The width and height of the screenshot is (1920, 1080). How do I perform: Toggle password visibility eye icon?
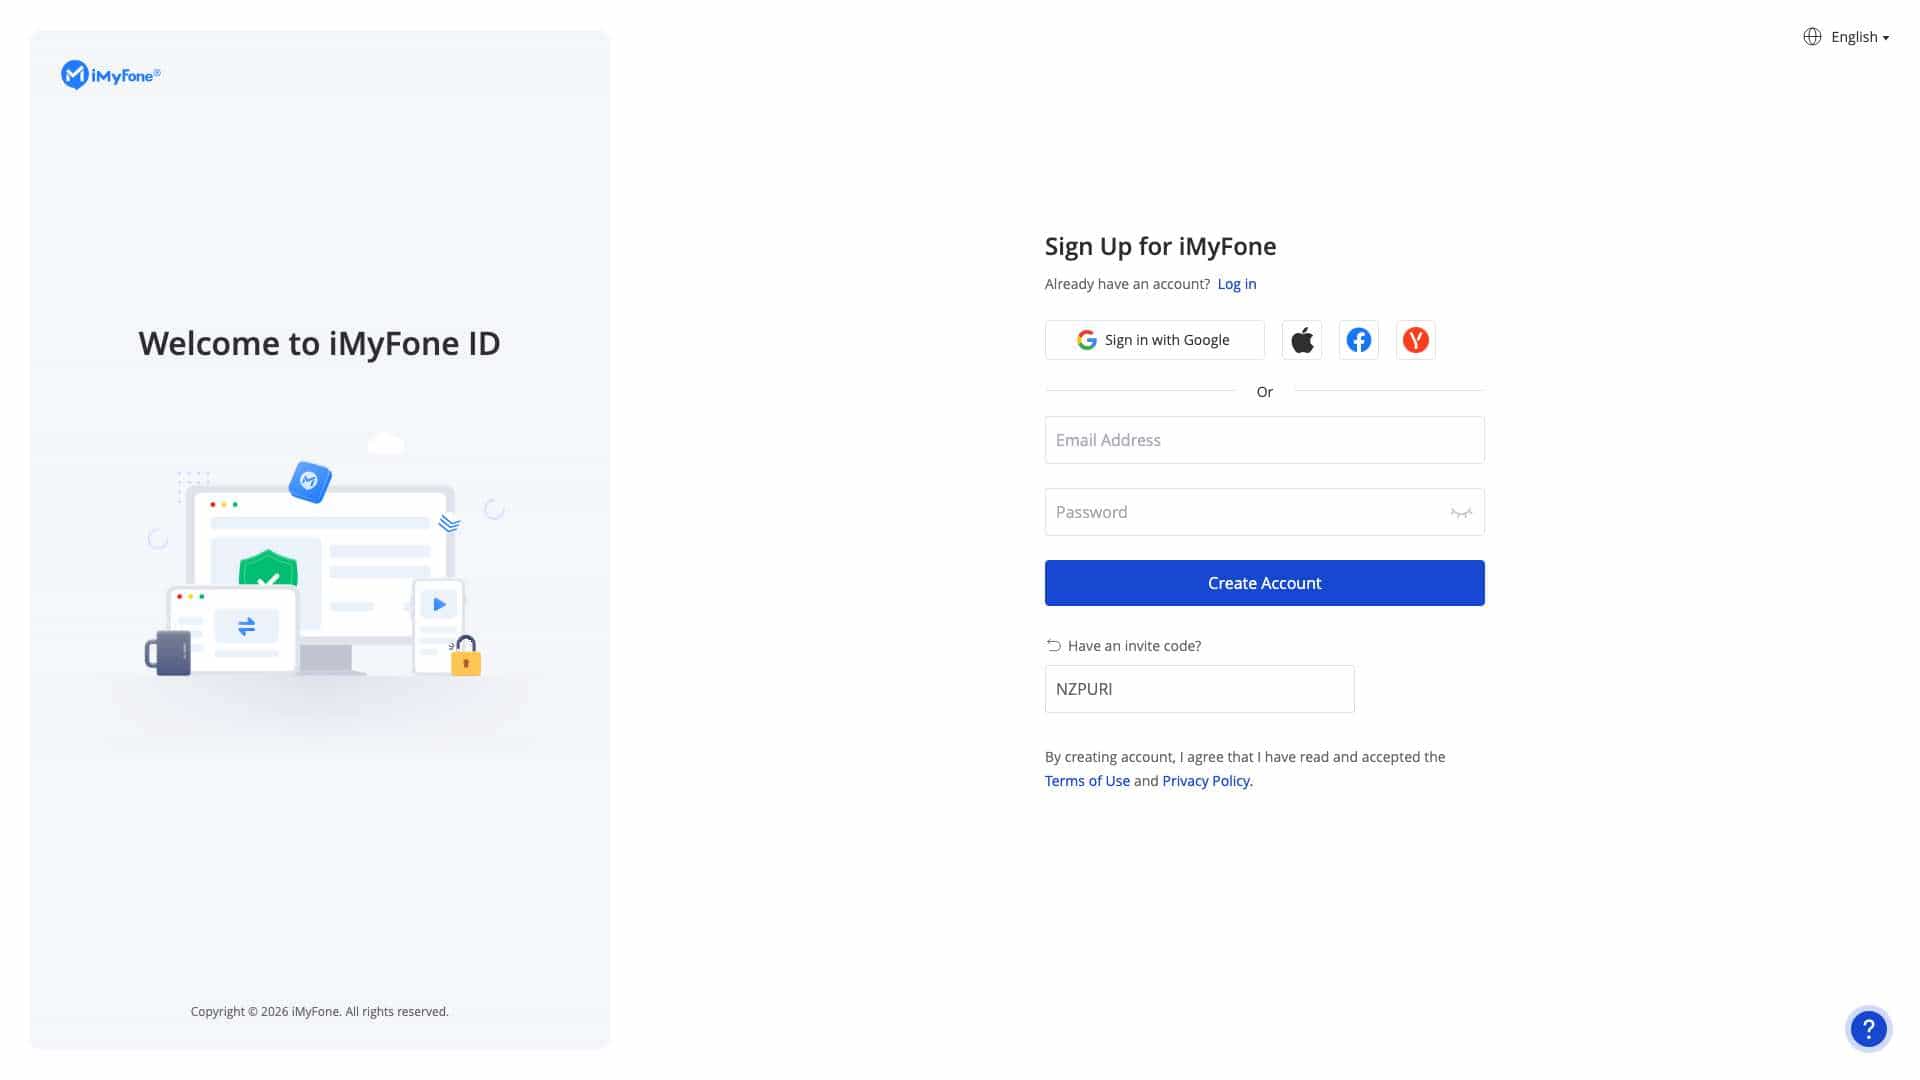pos(1461,512)
